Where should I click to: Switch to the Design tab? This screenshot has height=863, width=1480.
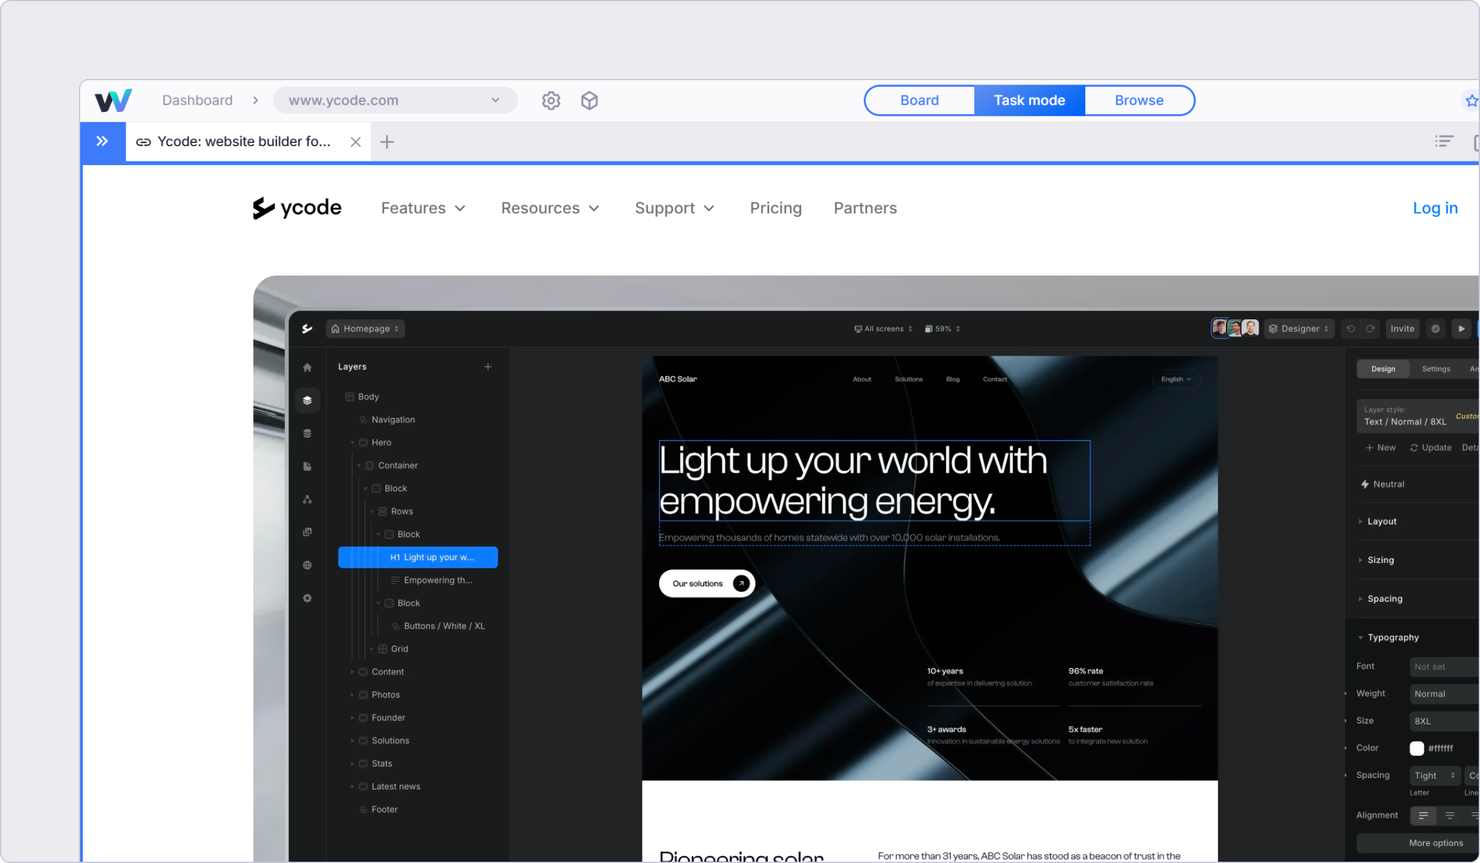pos(1383,369)
